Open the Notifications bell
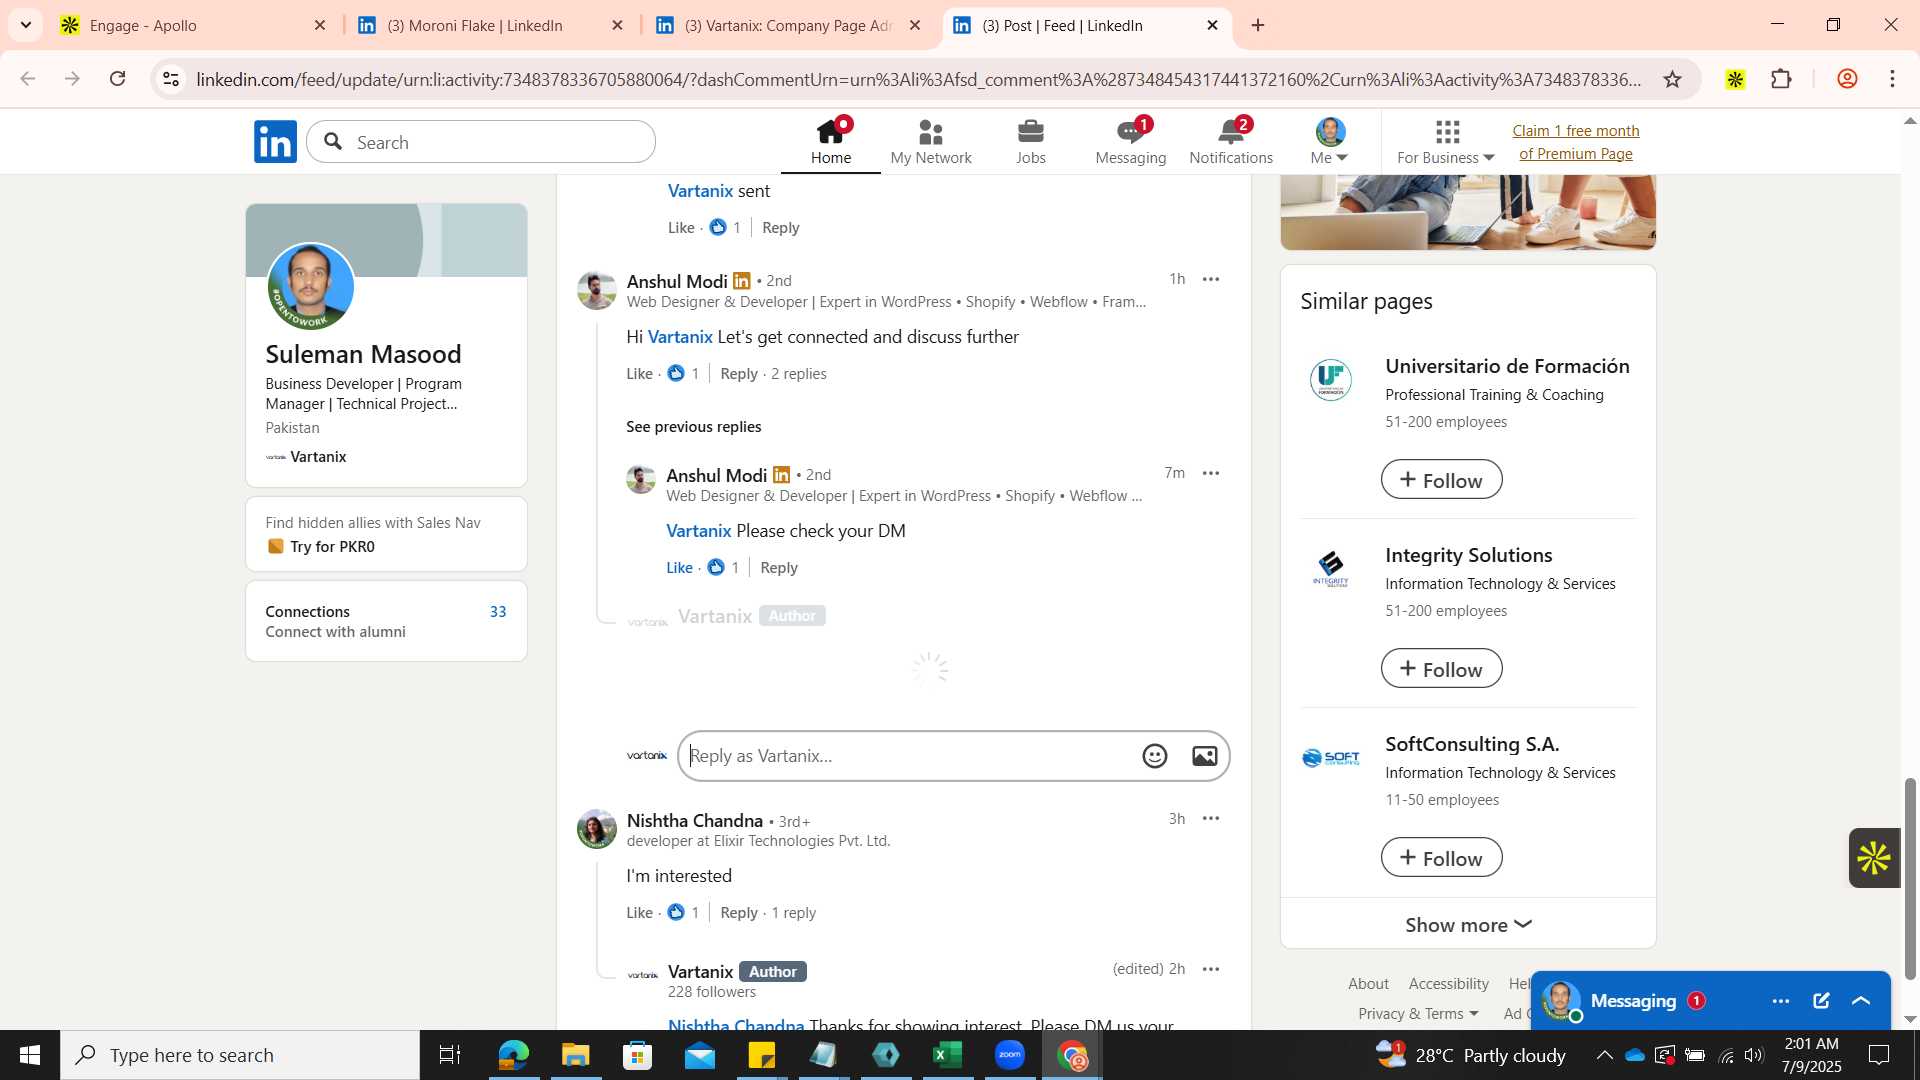This screenshot has height=1080, width=1920. click(1231, 142)
